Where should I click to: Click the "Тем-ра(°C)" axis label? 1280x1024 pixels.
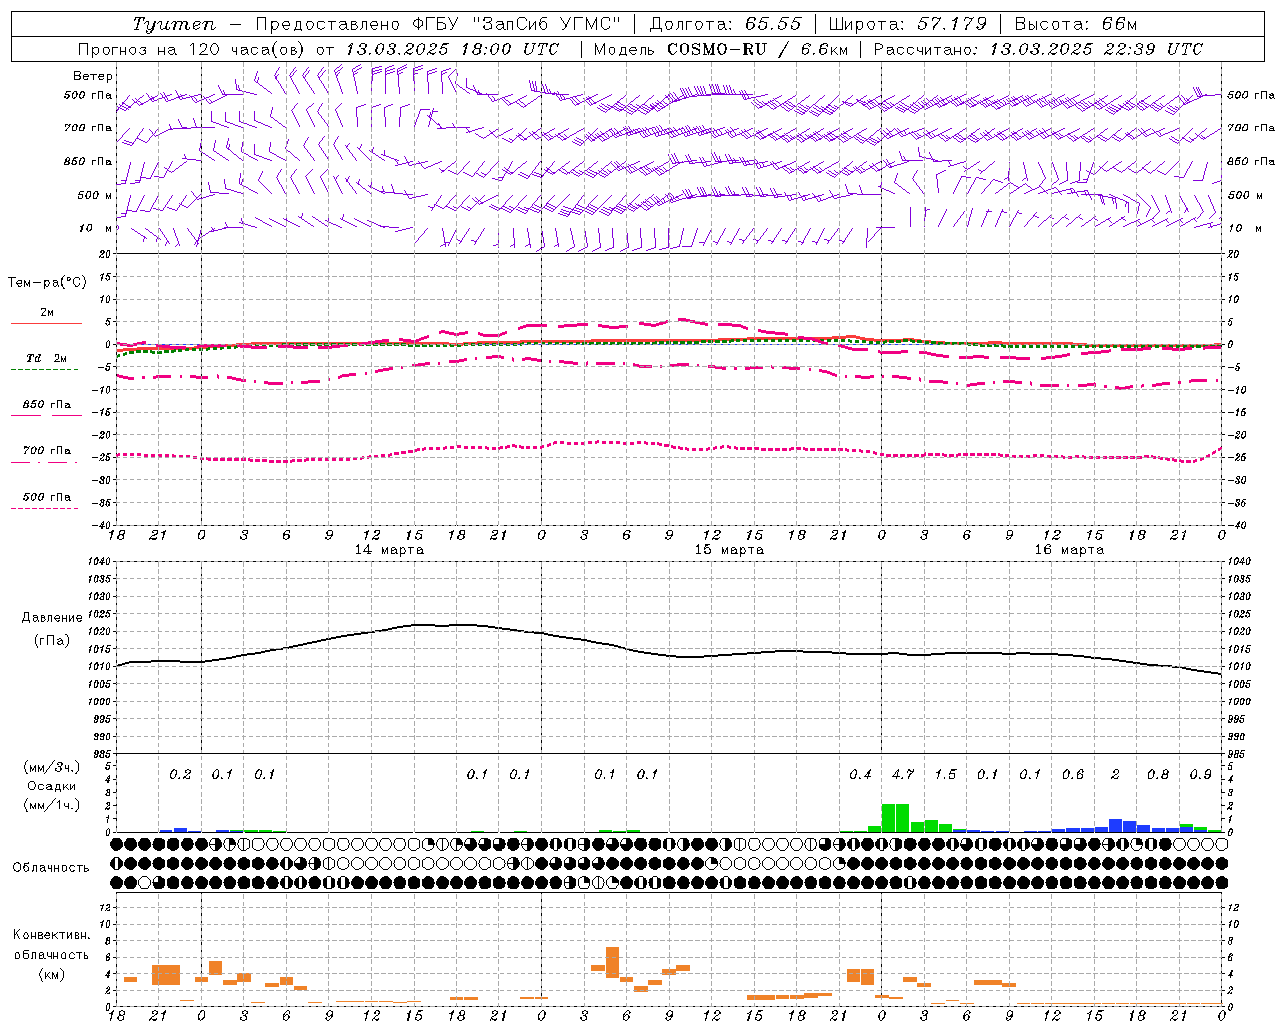click(x=47, y=283)
